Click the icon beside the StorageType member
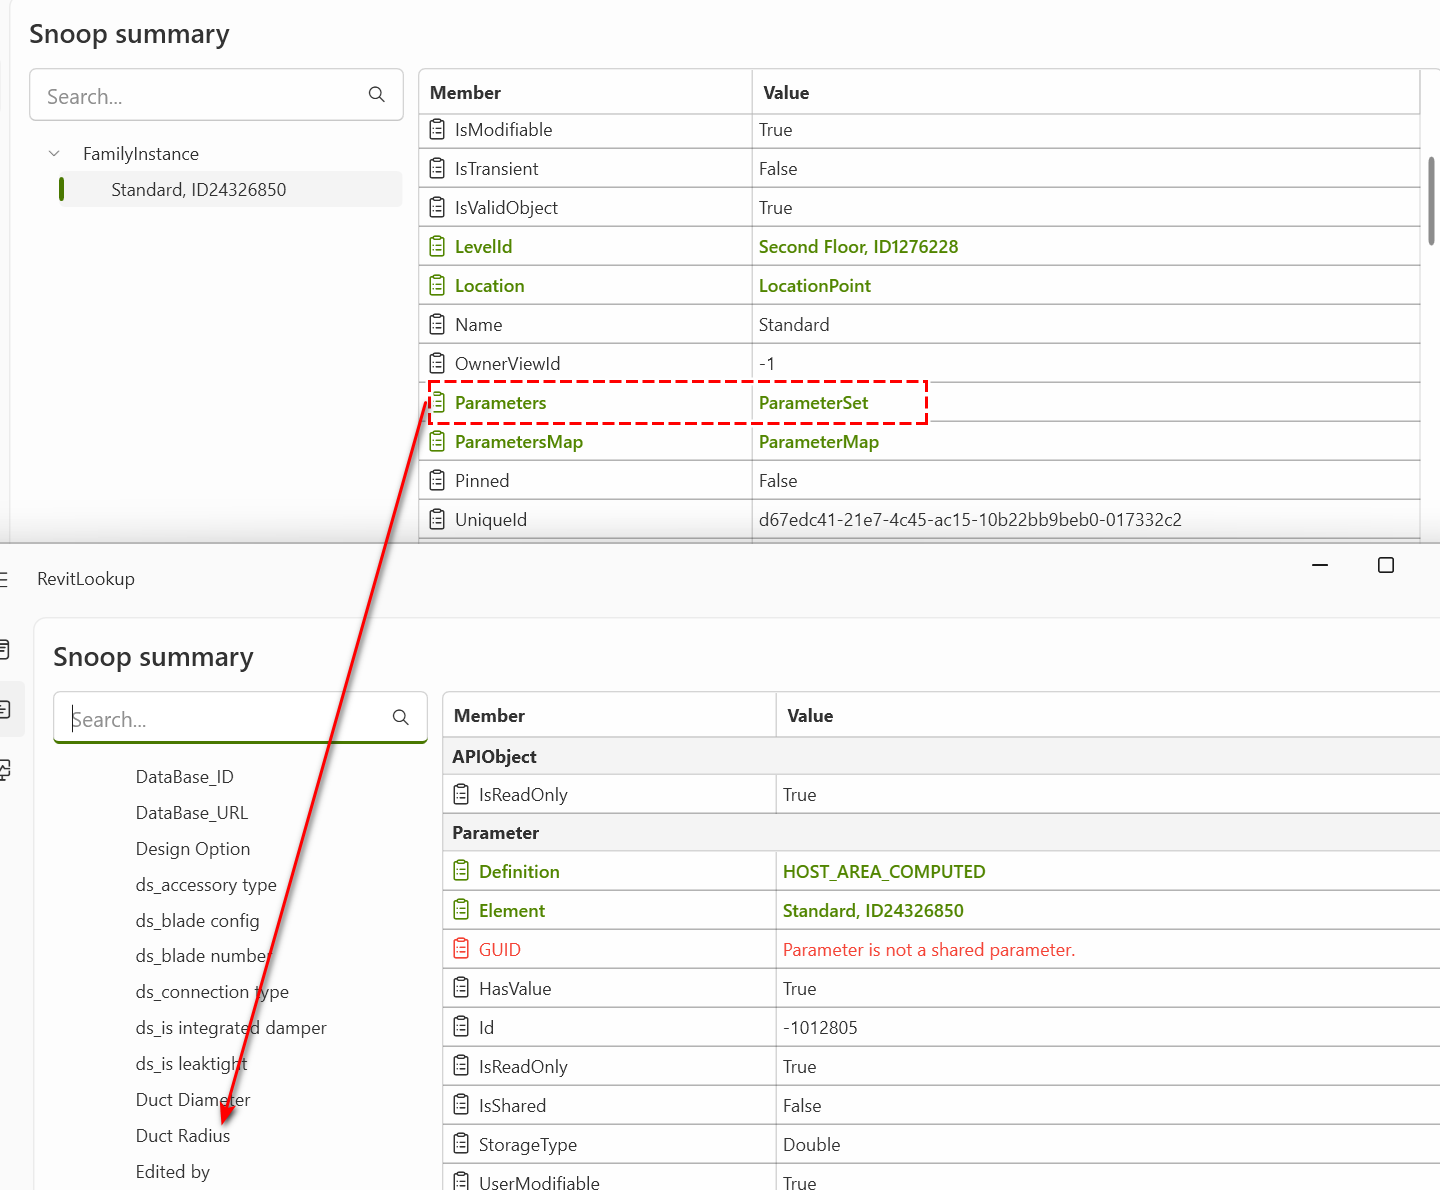Image resolution: width=1440 pixels, height=1190 pixels. point(461,1144)
